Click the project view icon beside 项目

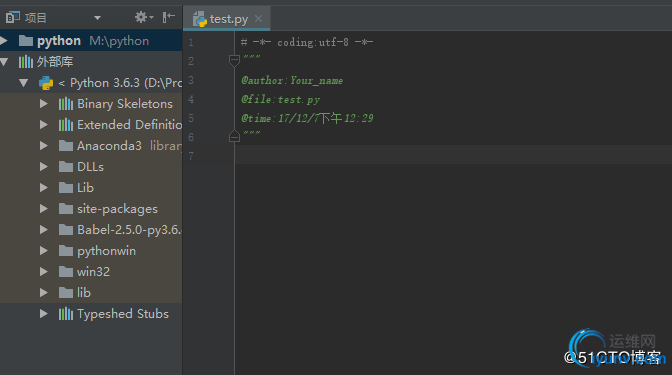13,18
